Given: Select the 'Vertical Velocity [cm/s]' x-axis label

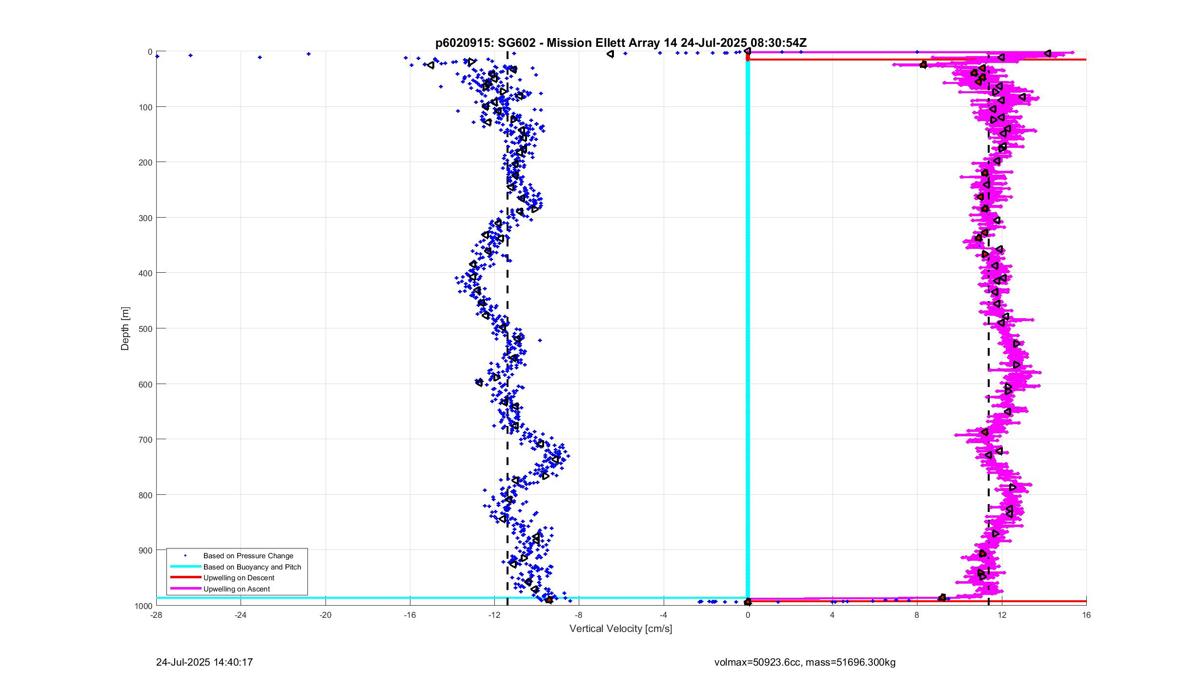Looking at the screenshot, I should pyautogui.click(x=621, y=629).
